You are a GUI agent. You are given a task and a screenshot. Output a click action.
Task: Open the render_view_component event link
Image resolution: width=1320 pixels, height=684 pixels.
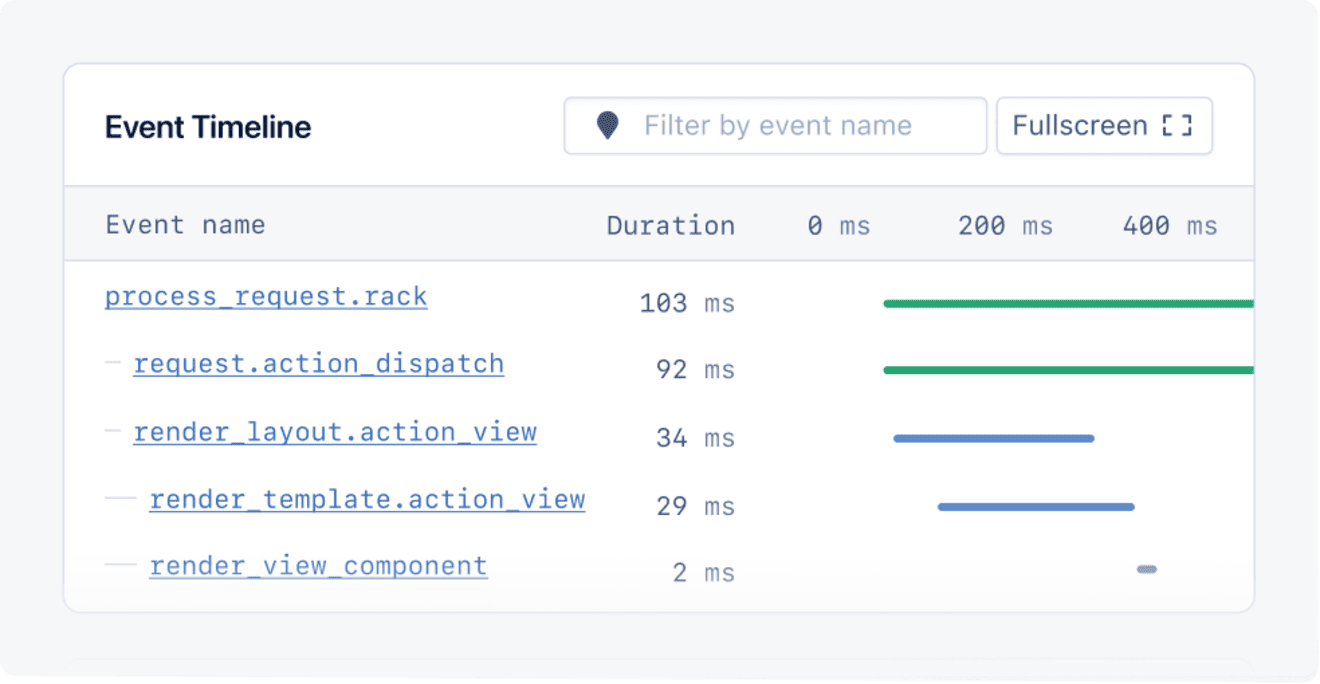pyautogui.click(x=318, y=566)
